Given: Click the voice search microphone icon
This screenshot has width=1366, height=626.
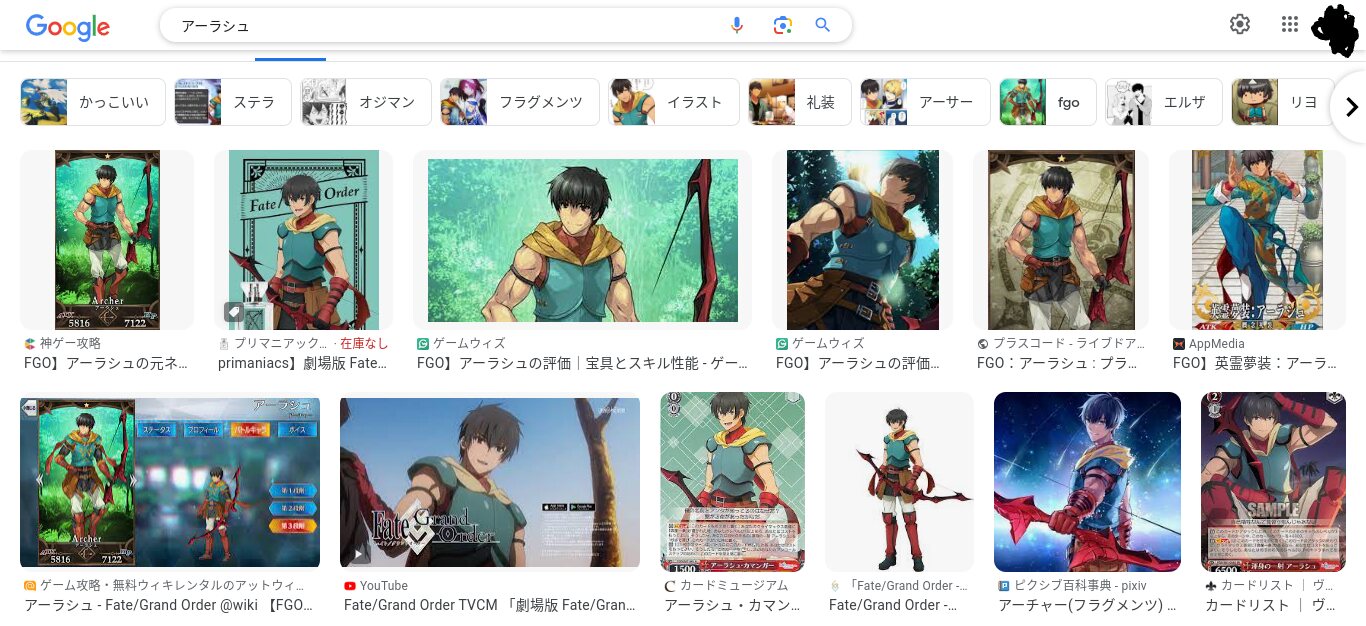Looking at the screenshot, I should (x=737, y=25).
